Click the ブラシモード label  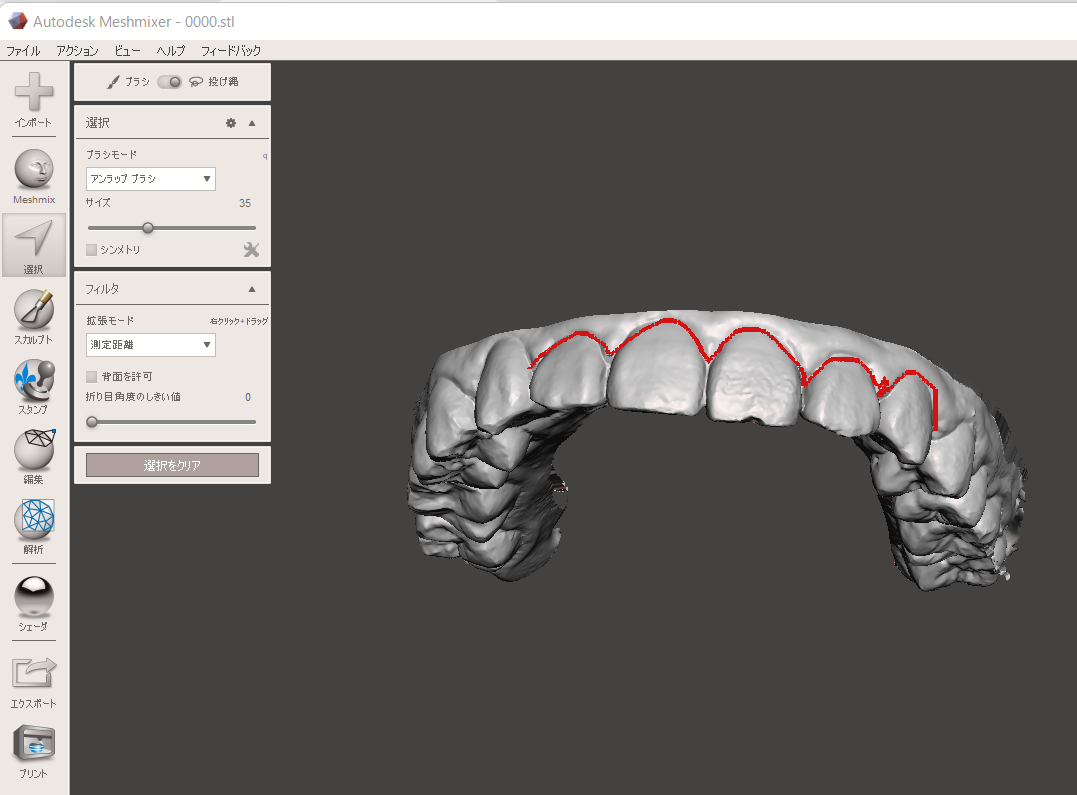pos(111,155)
